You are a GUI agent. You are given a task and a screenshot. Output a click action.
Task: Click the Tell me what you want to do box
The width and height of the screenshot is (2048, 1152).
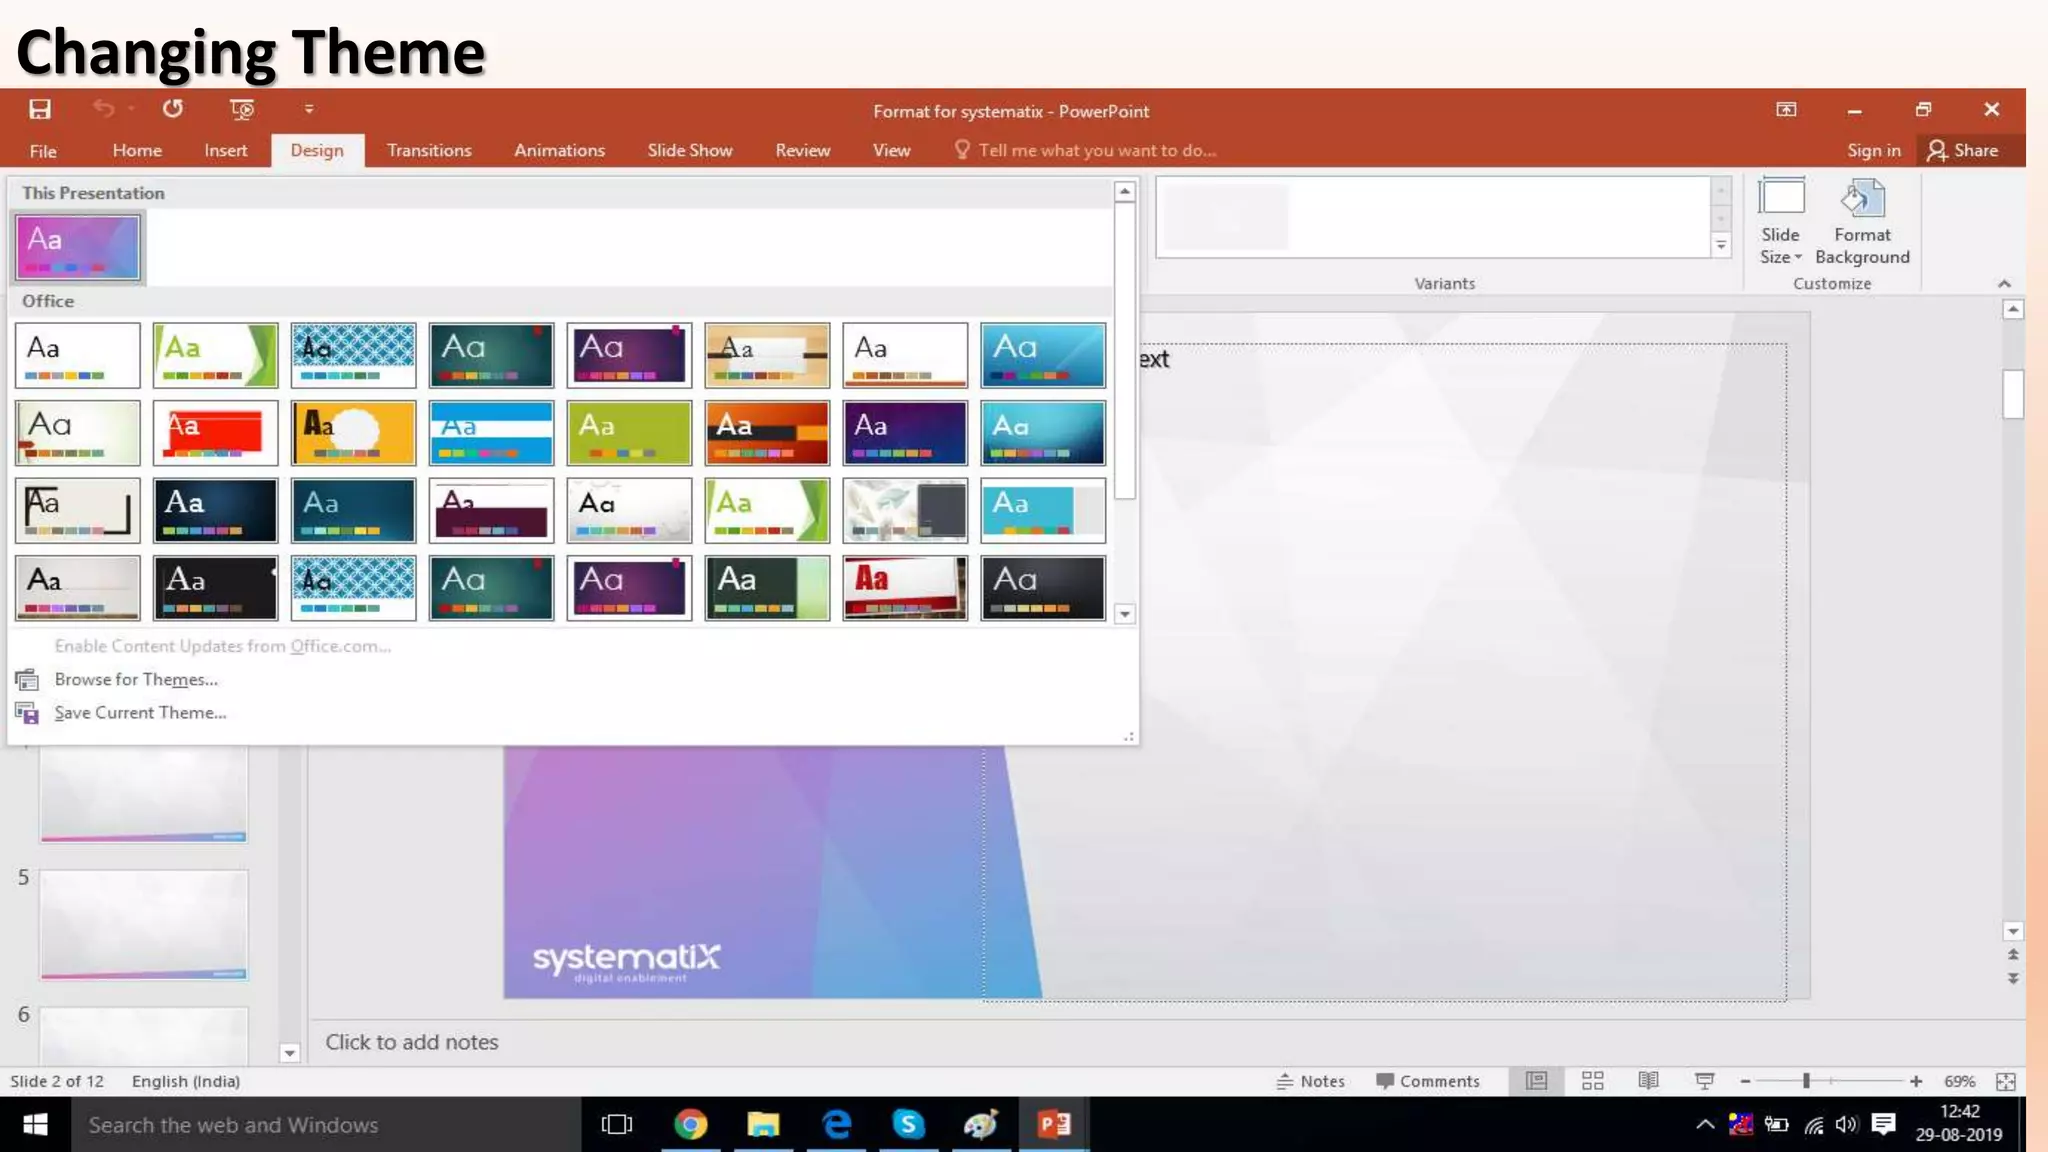click(x=1086, y=150)
